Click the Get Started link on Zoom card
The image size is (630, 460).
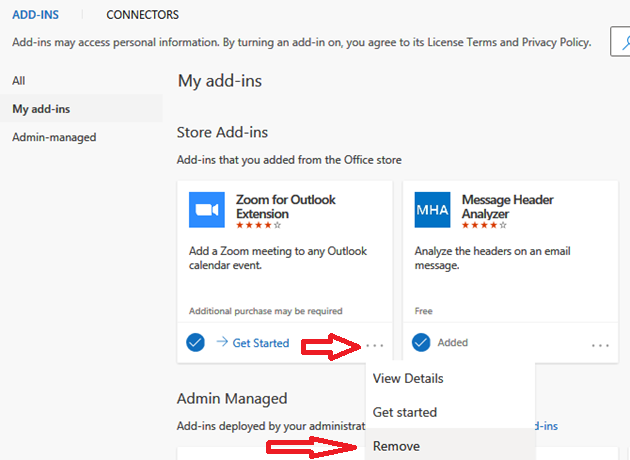260,343
